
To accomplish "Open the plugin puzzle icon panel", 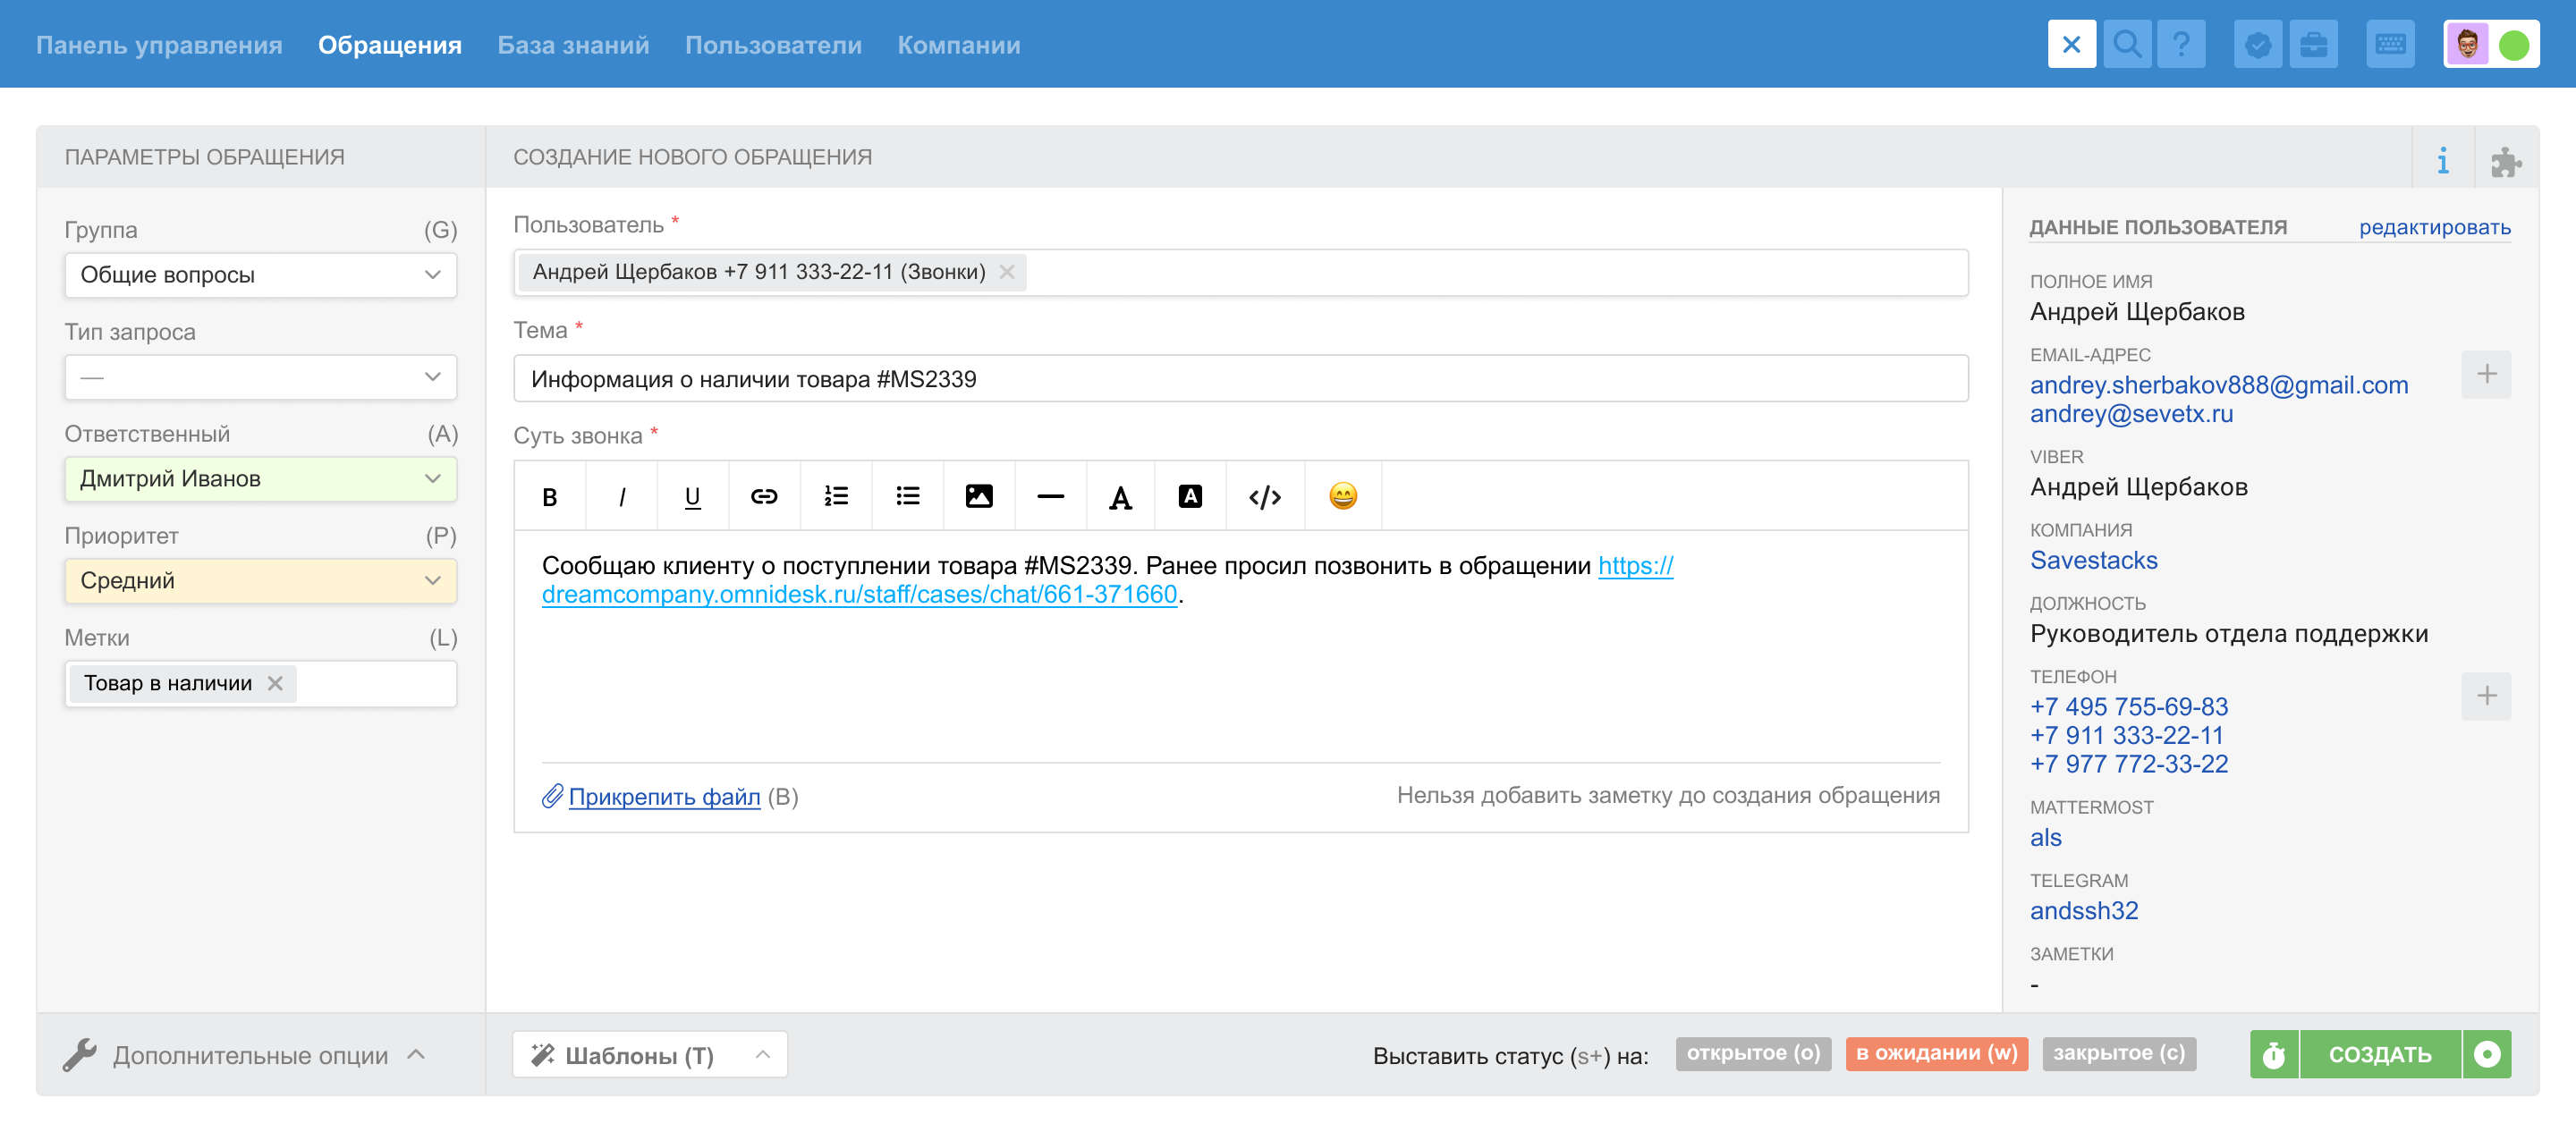I will [x=2505, y=160].
